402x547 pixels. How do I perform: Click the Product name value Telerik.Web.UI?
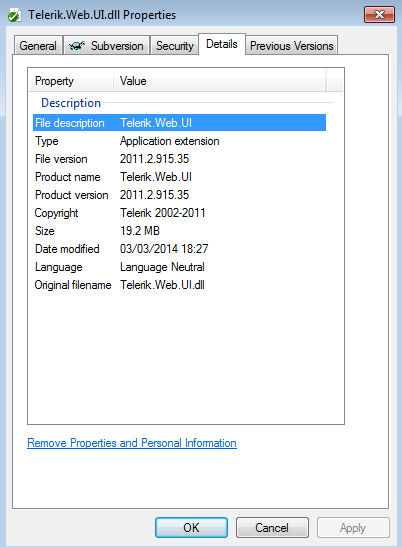[x=156, y=177]
